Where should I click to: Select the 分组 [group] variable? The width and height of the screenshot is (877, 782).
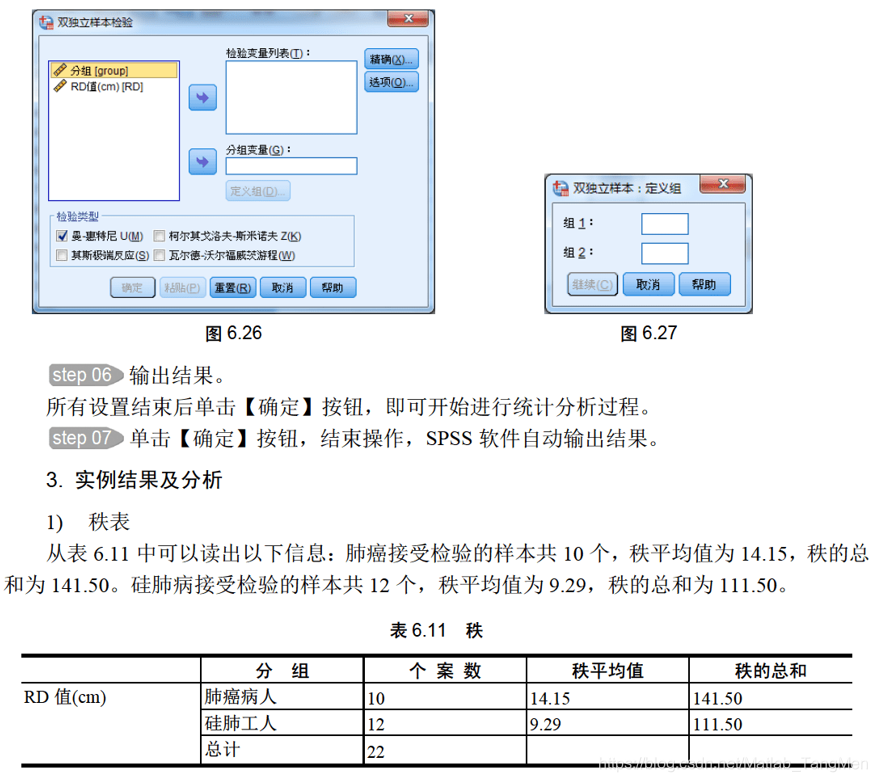pos(114,70)
